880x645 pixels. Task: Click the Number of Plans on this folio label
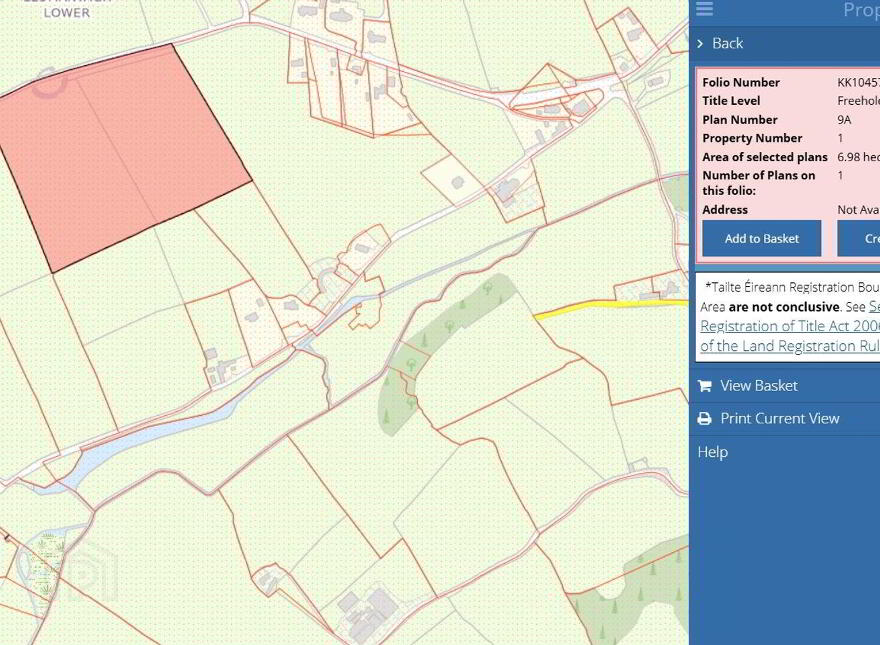click(x=758, y=183)
